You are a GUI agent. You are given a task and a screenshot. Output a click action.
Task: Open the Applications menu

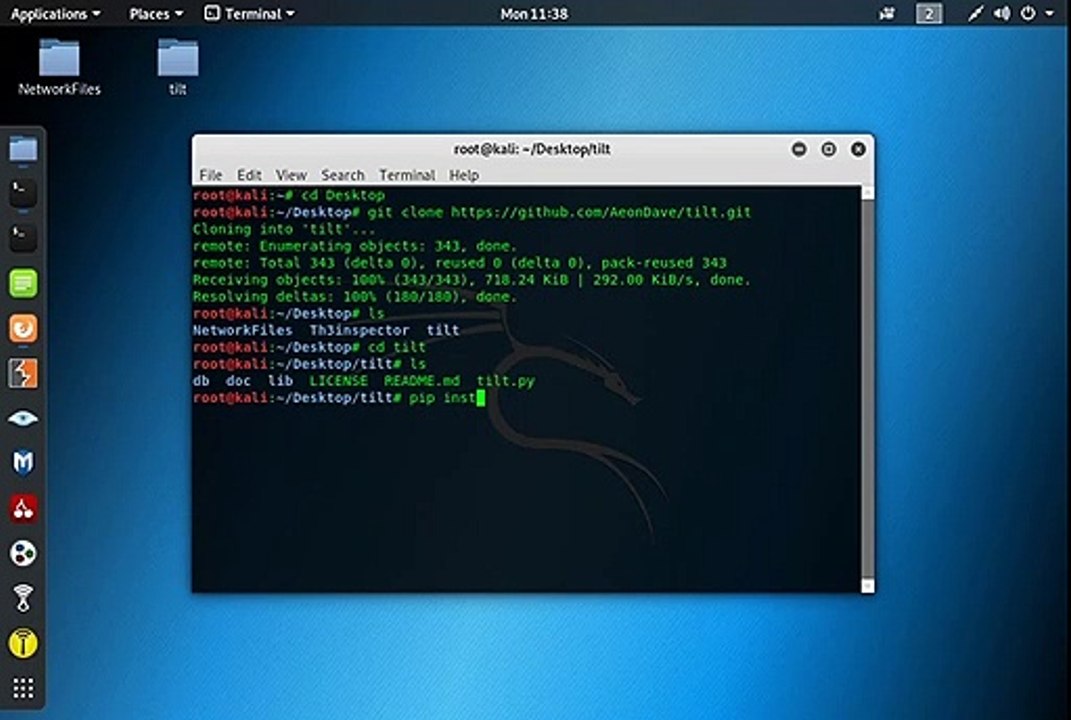click(x=55, y=14)
